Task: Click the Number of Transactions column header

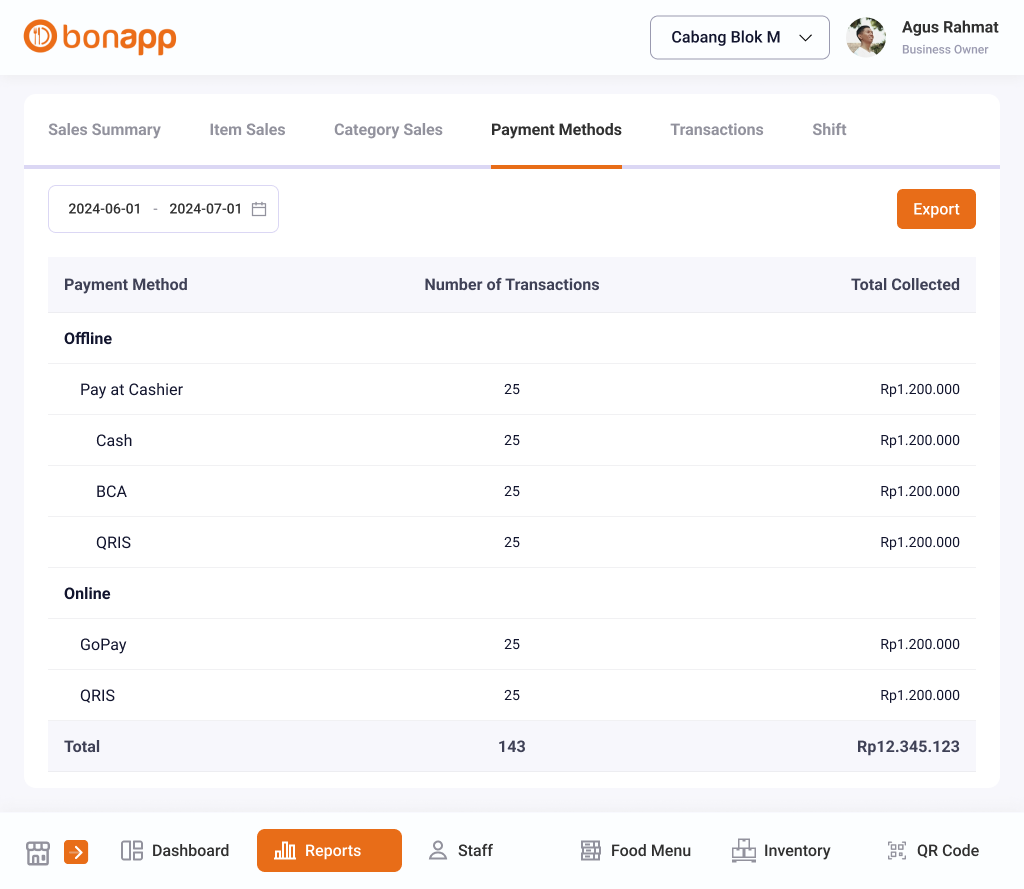Action: coord(511,285)
